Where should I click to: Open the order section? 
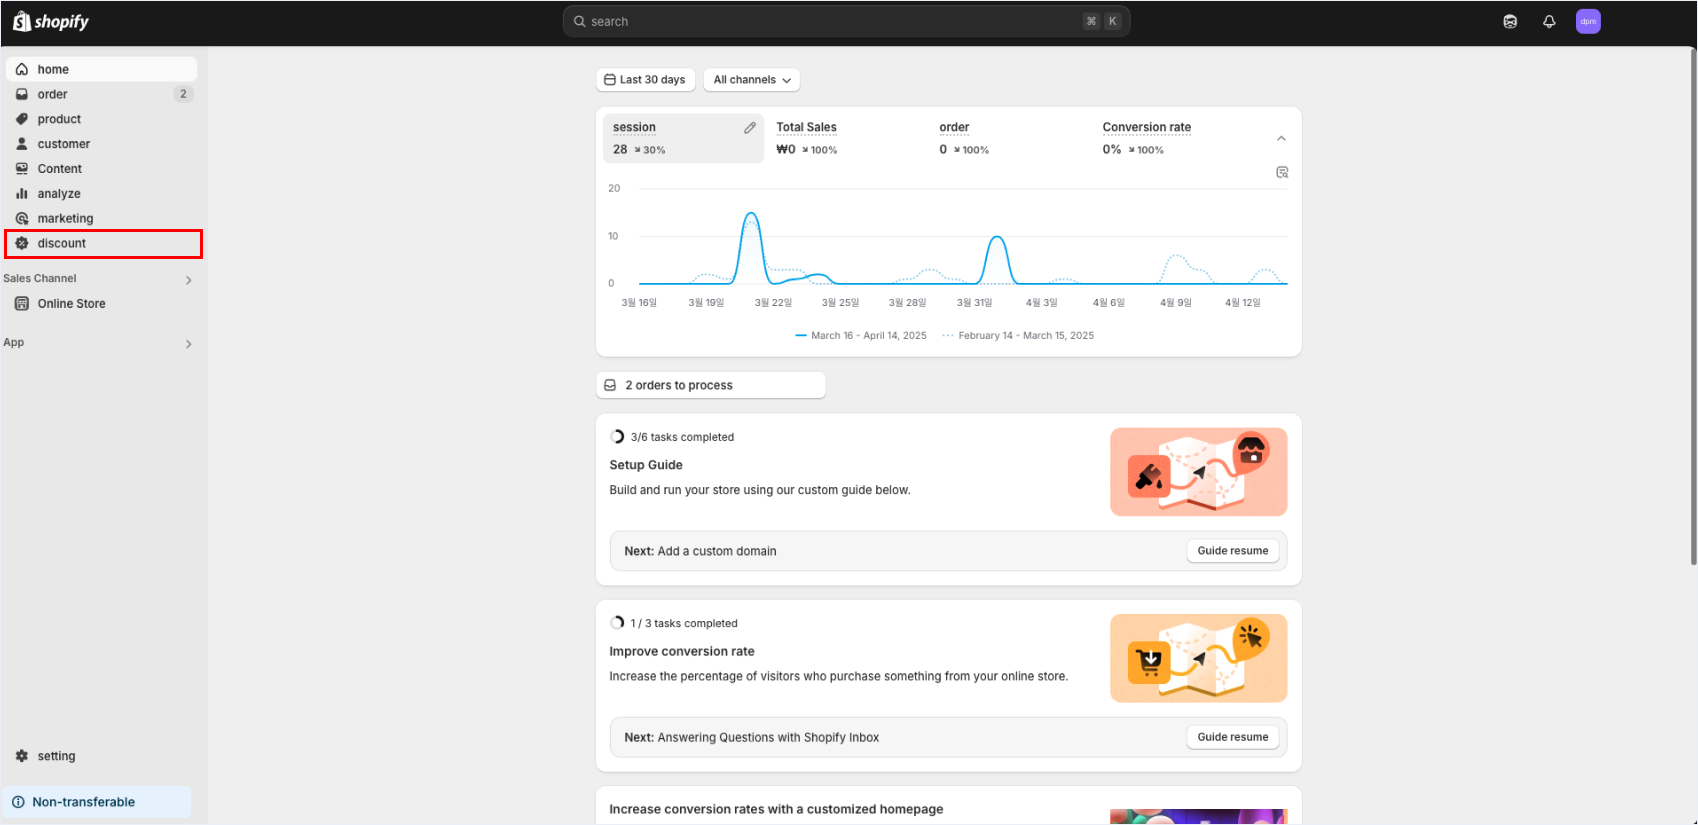click(x=101, y=94)
